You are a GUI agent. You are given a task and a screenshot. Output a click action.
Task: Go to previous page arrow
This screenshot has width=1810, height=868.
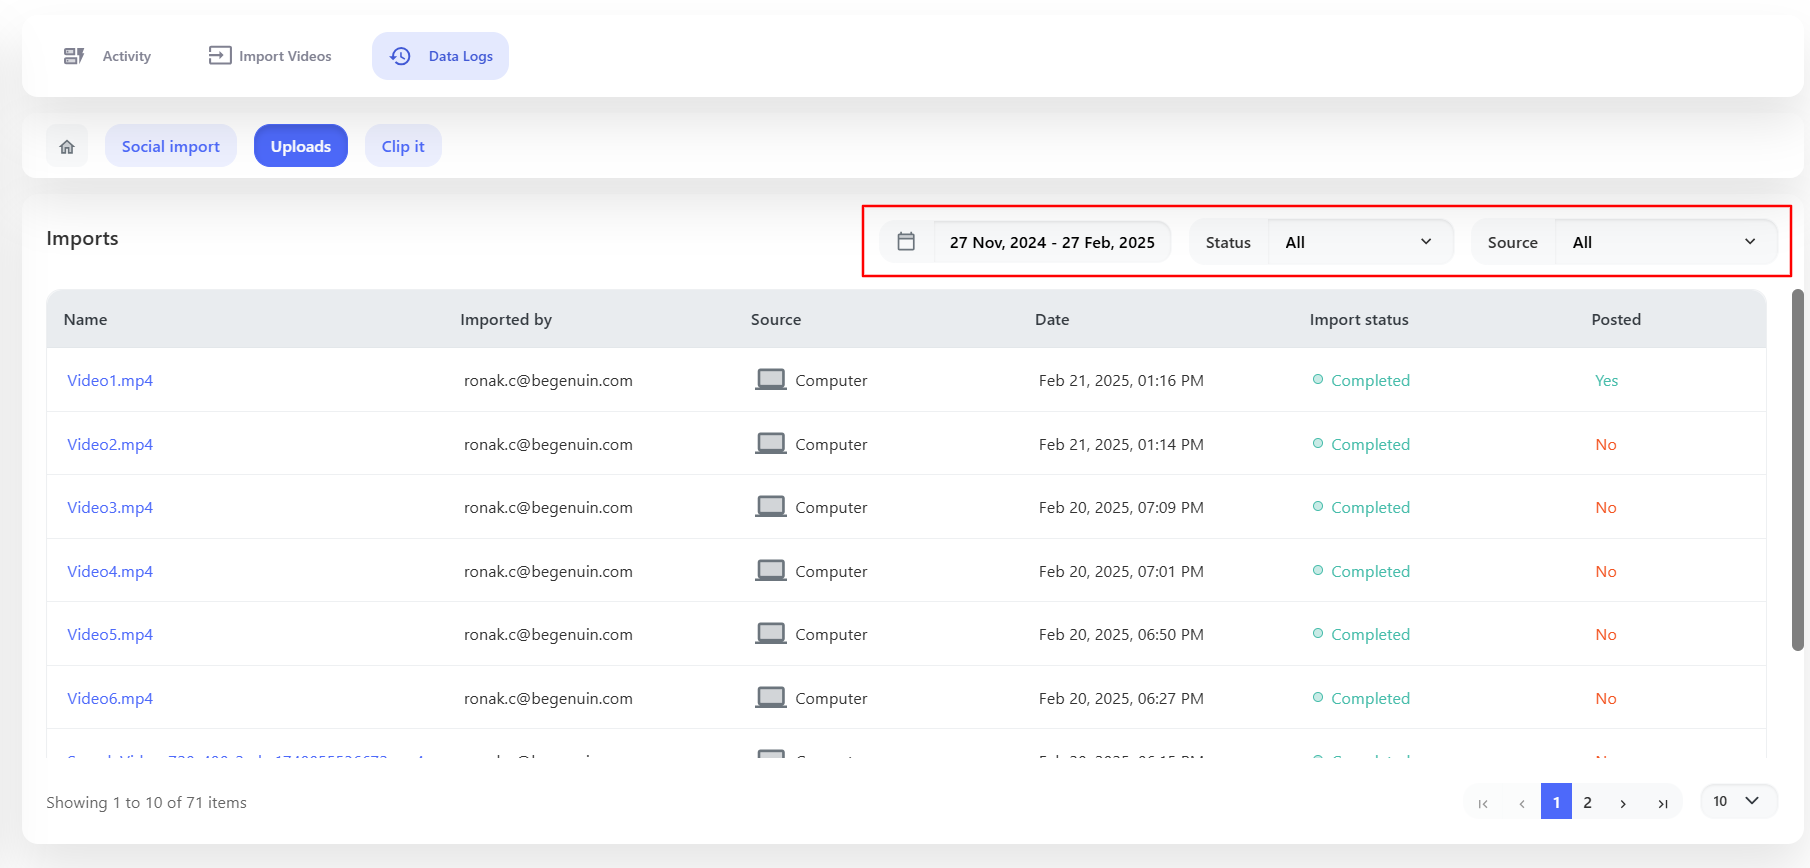click(1521, 803)
